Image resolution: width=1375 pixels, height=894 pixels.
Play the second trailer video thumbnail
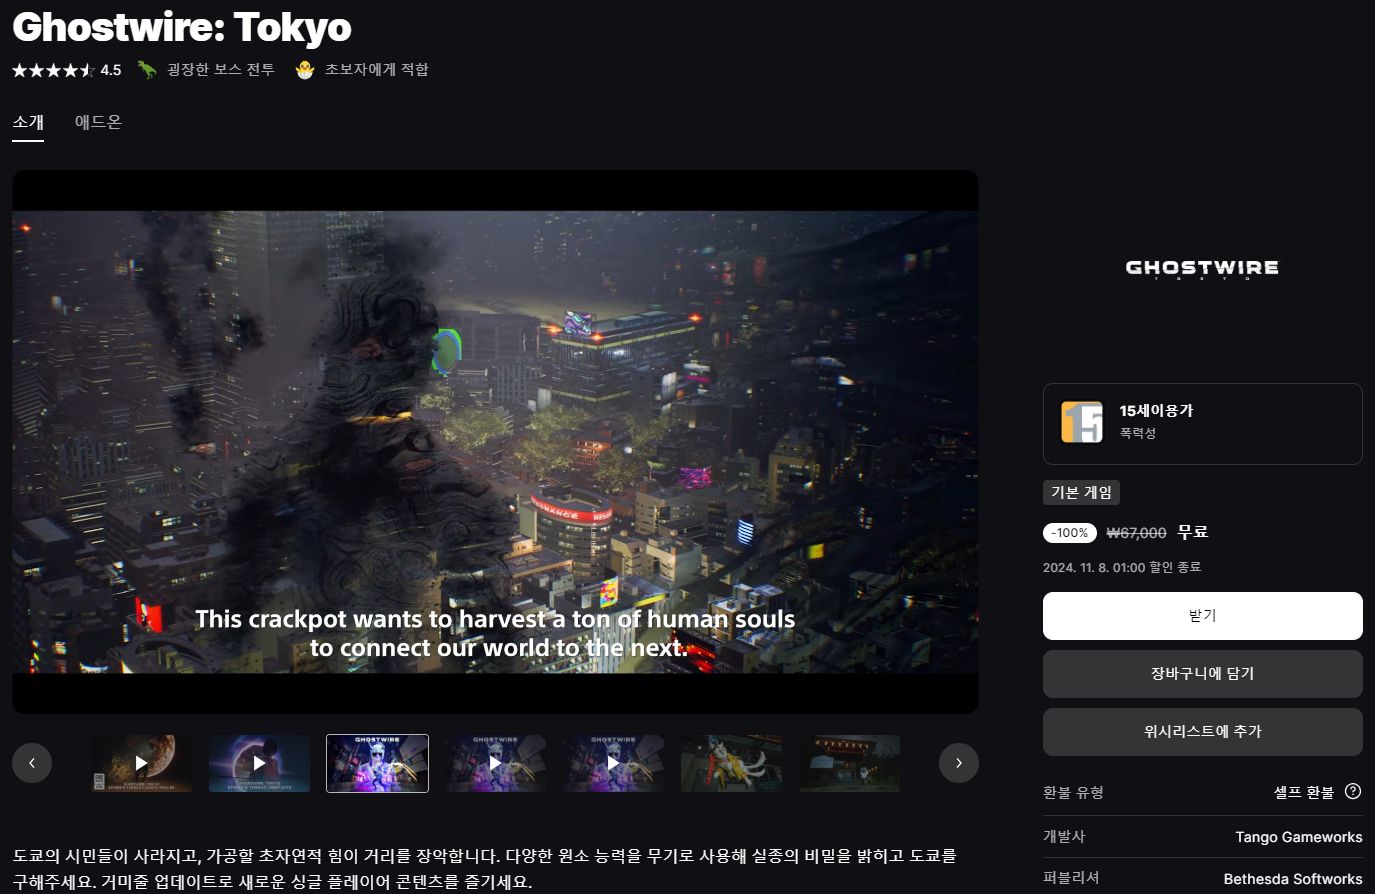pyautogui.click(x=259, y=763)
